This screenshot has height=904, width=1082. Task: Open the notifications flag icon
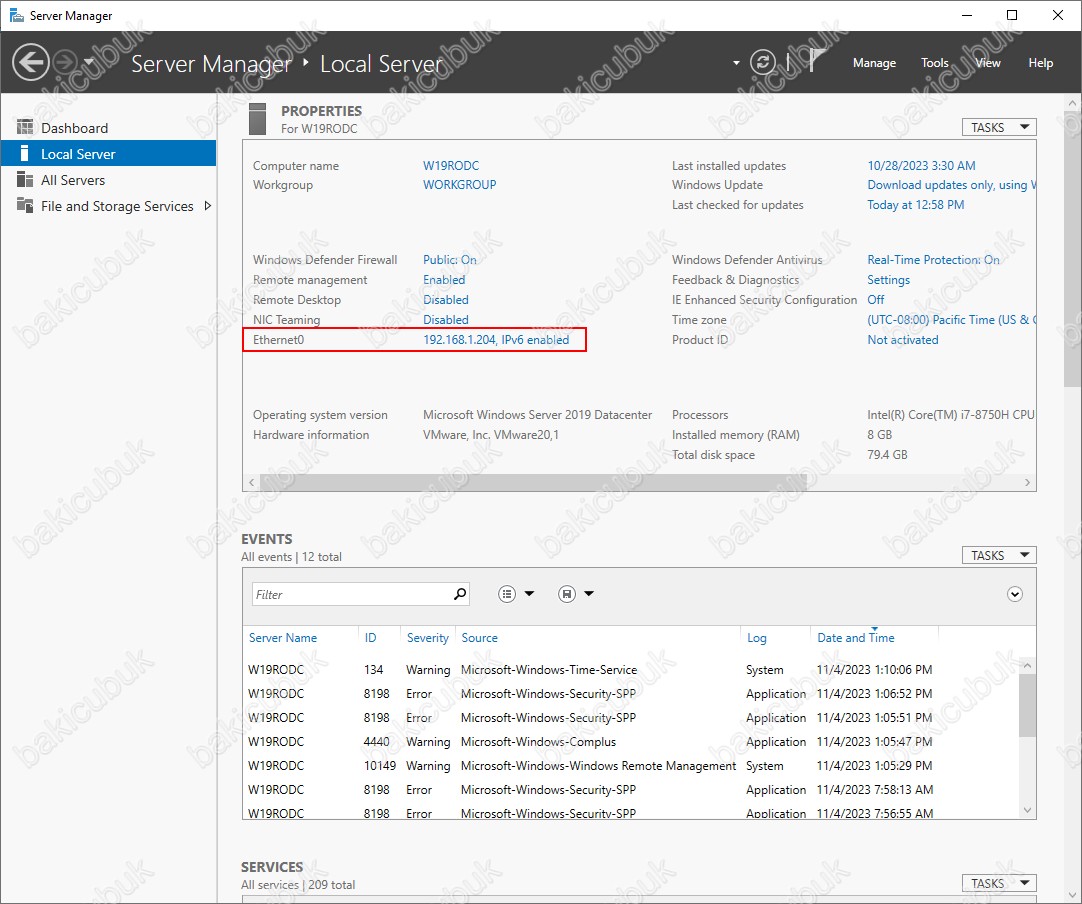816,61
